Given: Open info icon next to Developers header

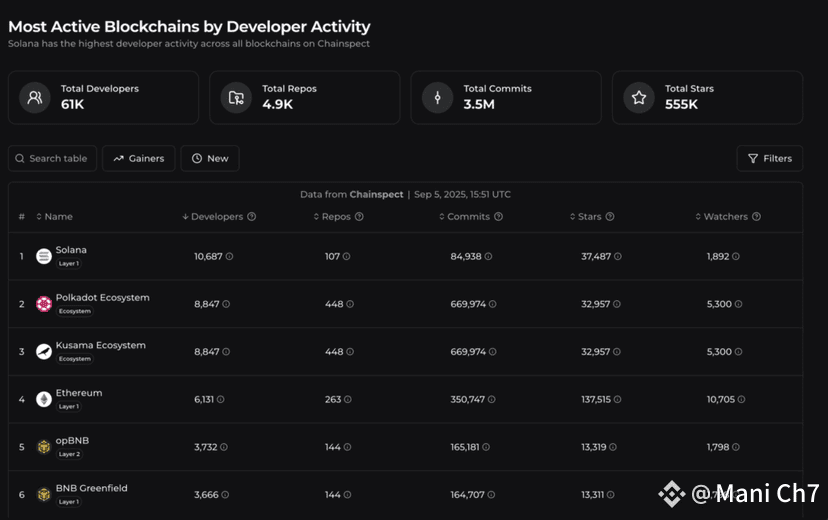Looking at the screenshot, I should (x=252, y=216).
